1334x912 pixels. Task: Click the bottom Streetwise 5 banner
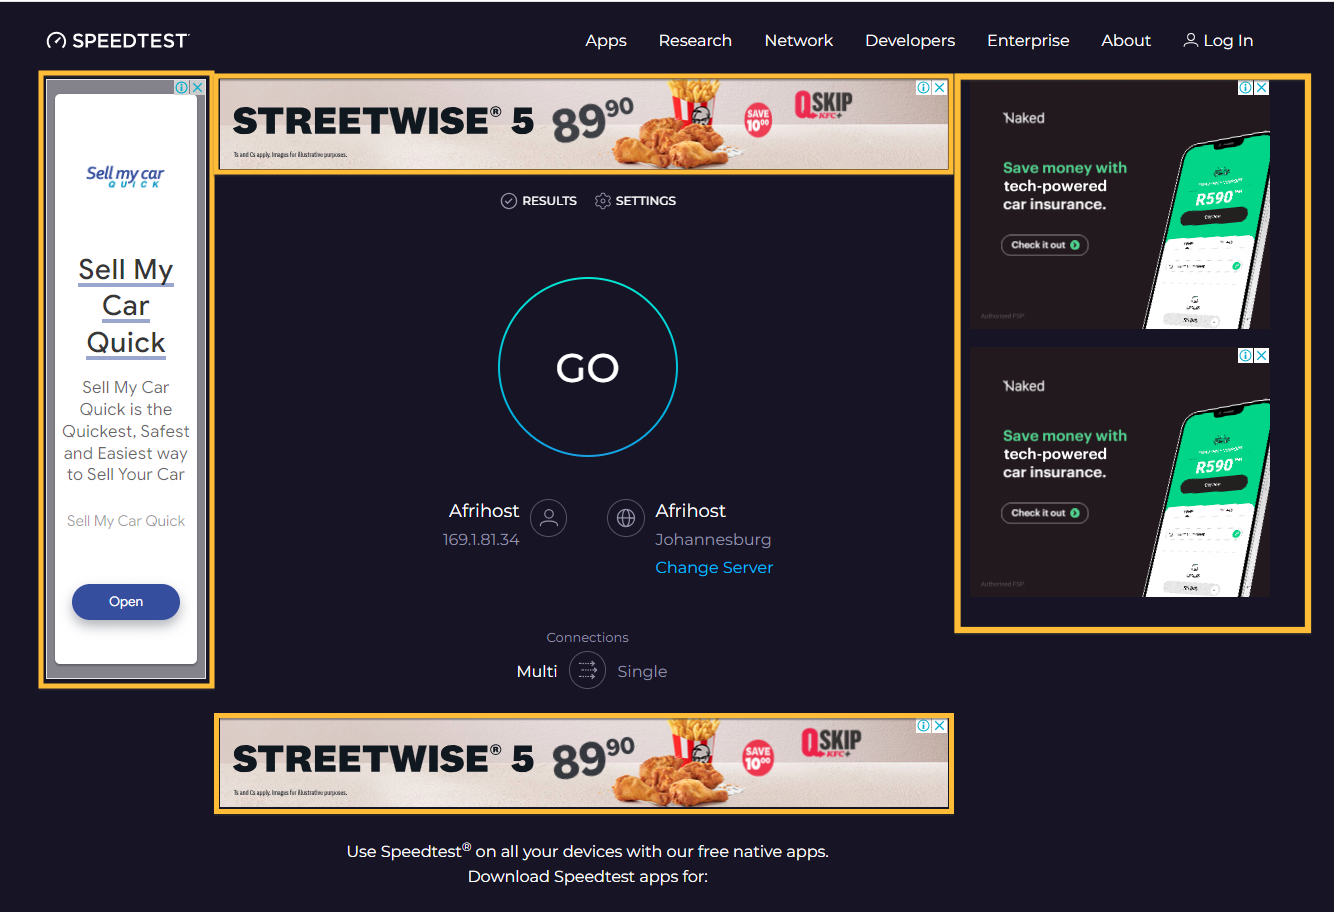[584, 762]
